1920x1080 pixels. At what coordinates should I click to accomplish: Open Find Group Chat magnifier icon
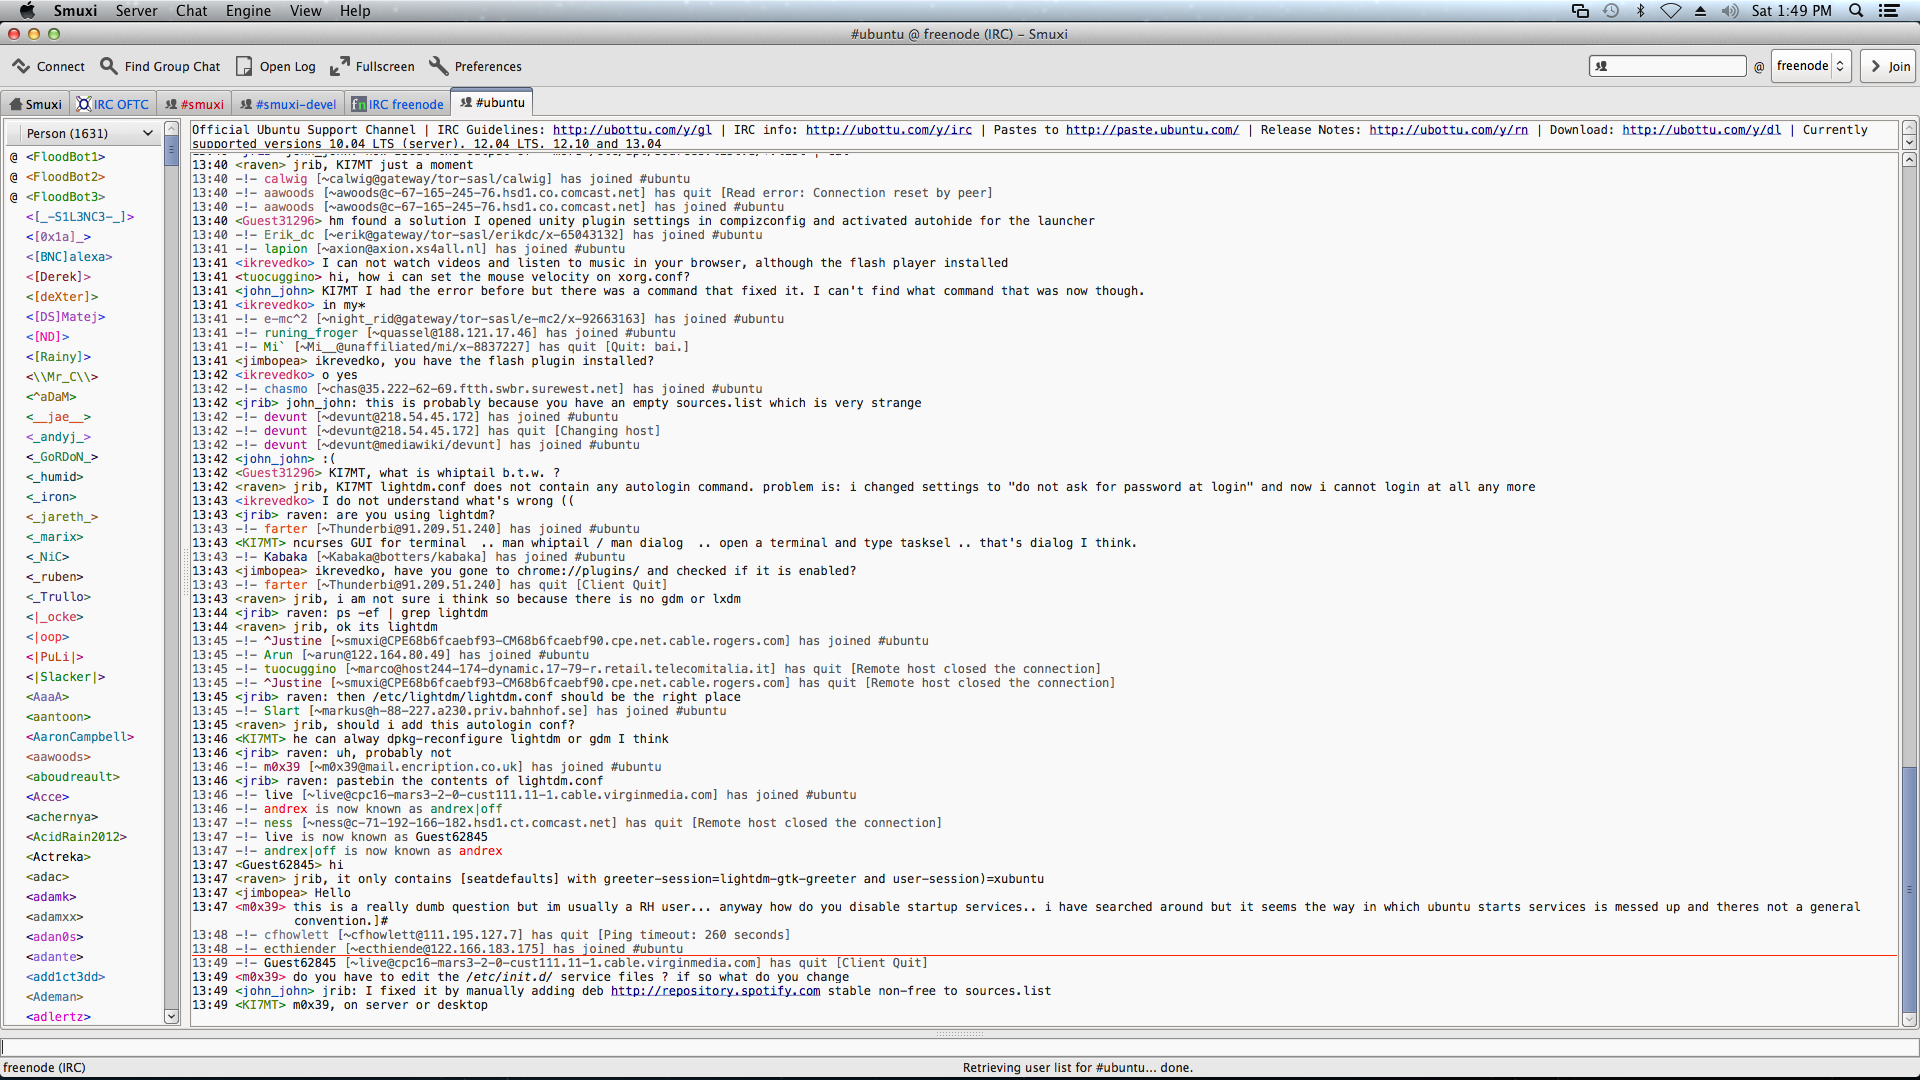(109, 66)
